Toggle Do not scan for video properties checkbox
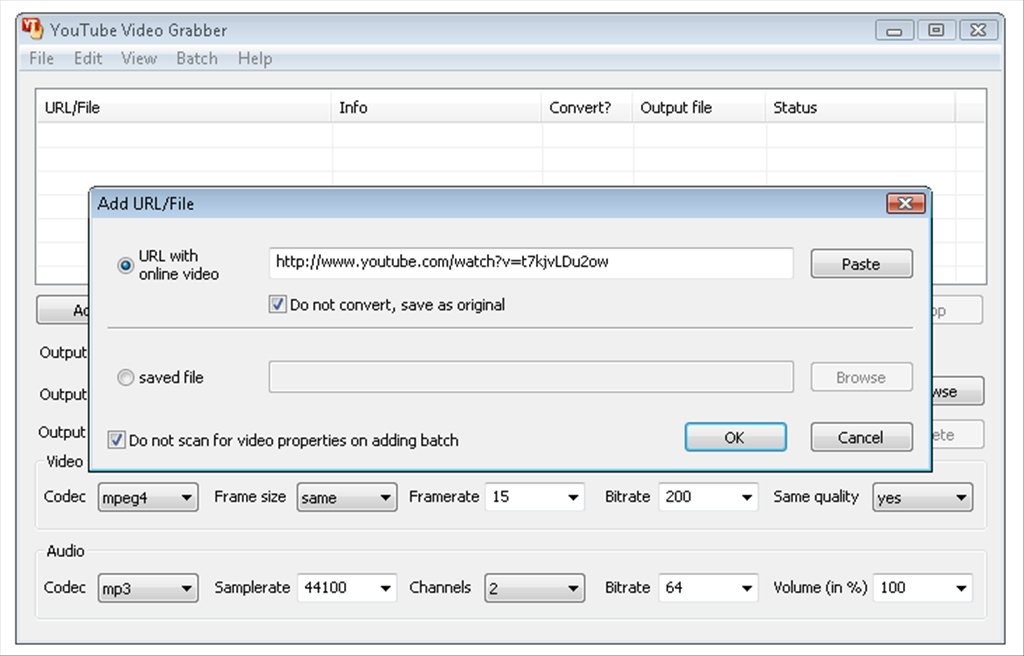The width and height of the screenshot is (1024, 656). click(x=116, y=440)
